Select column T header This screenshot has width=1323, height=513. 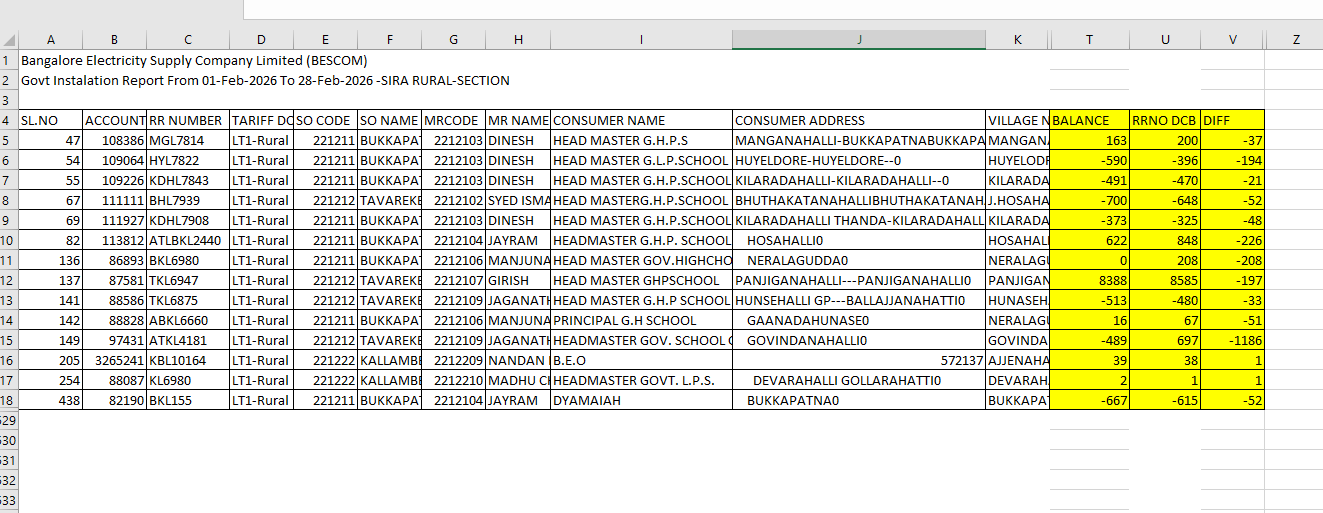1089,40
